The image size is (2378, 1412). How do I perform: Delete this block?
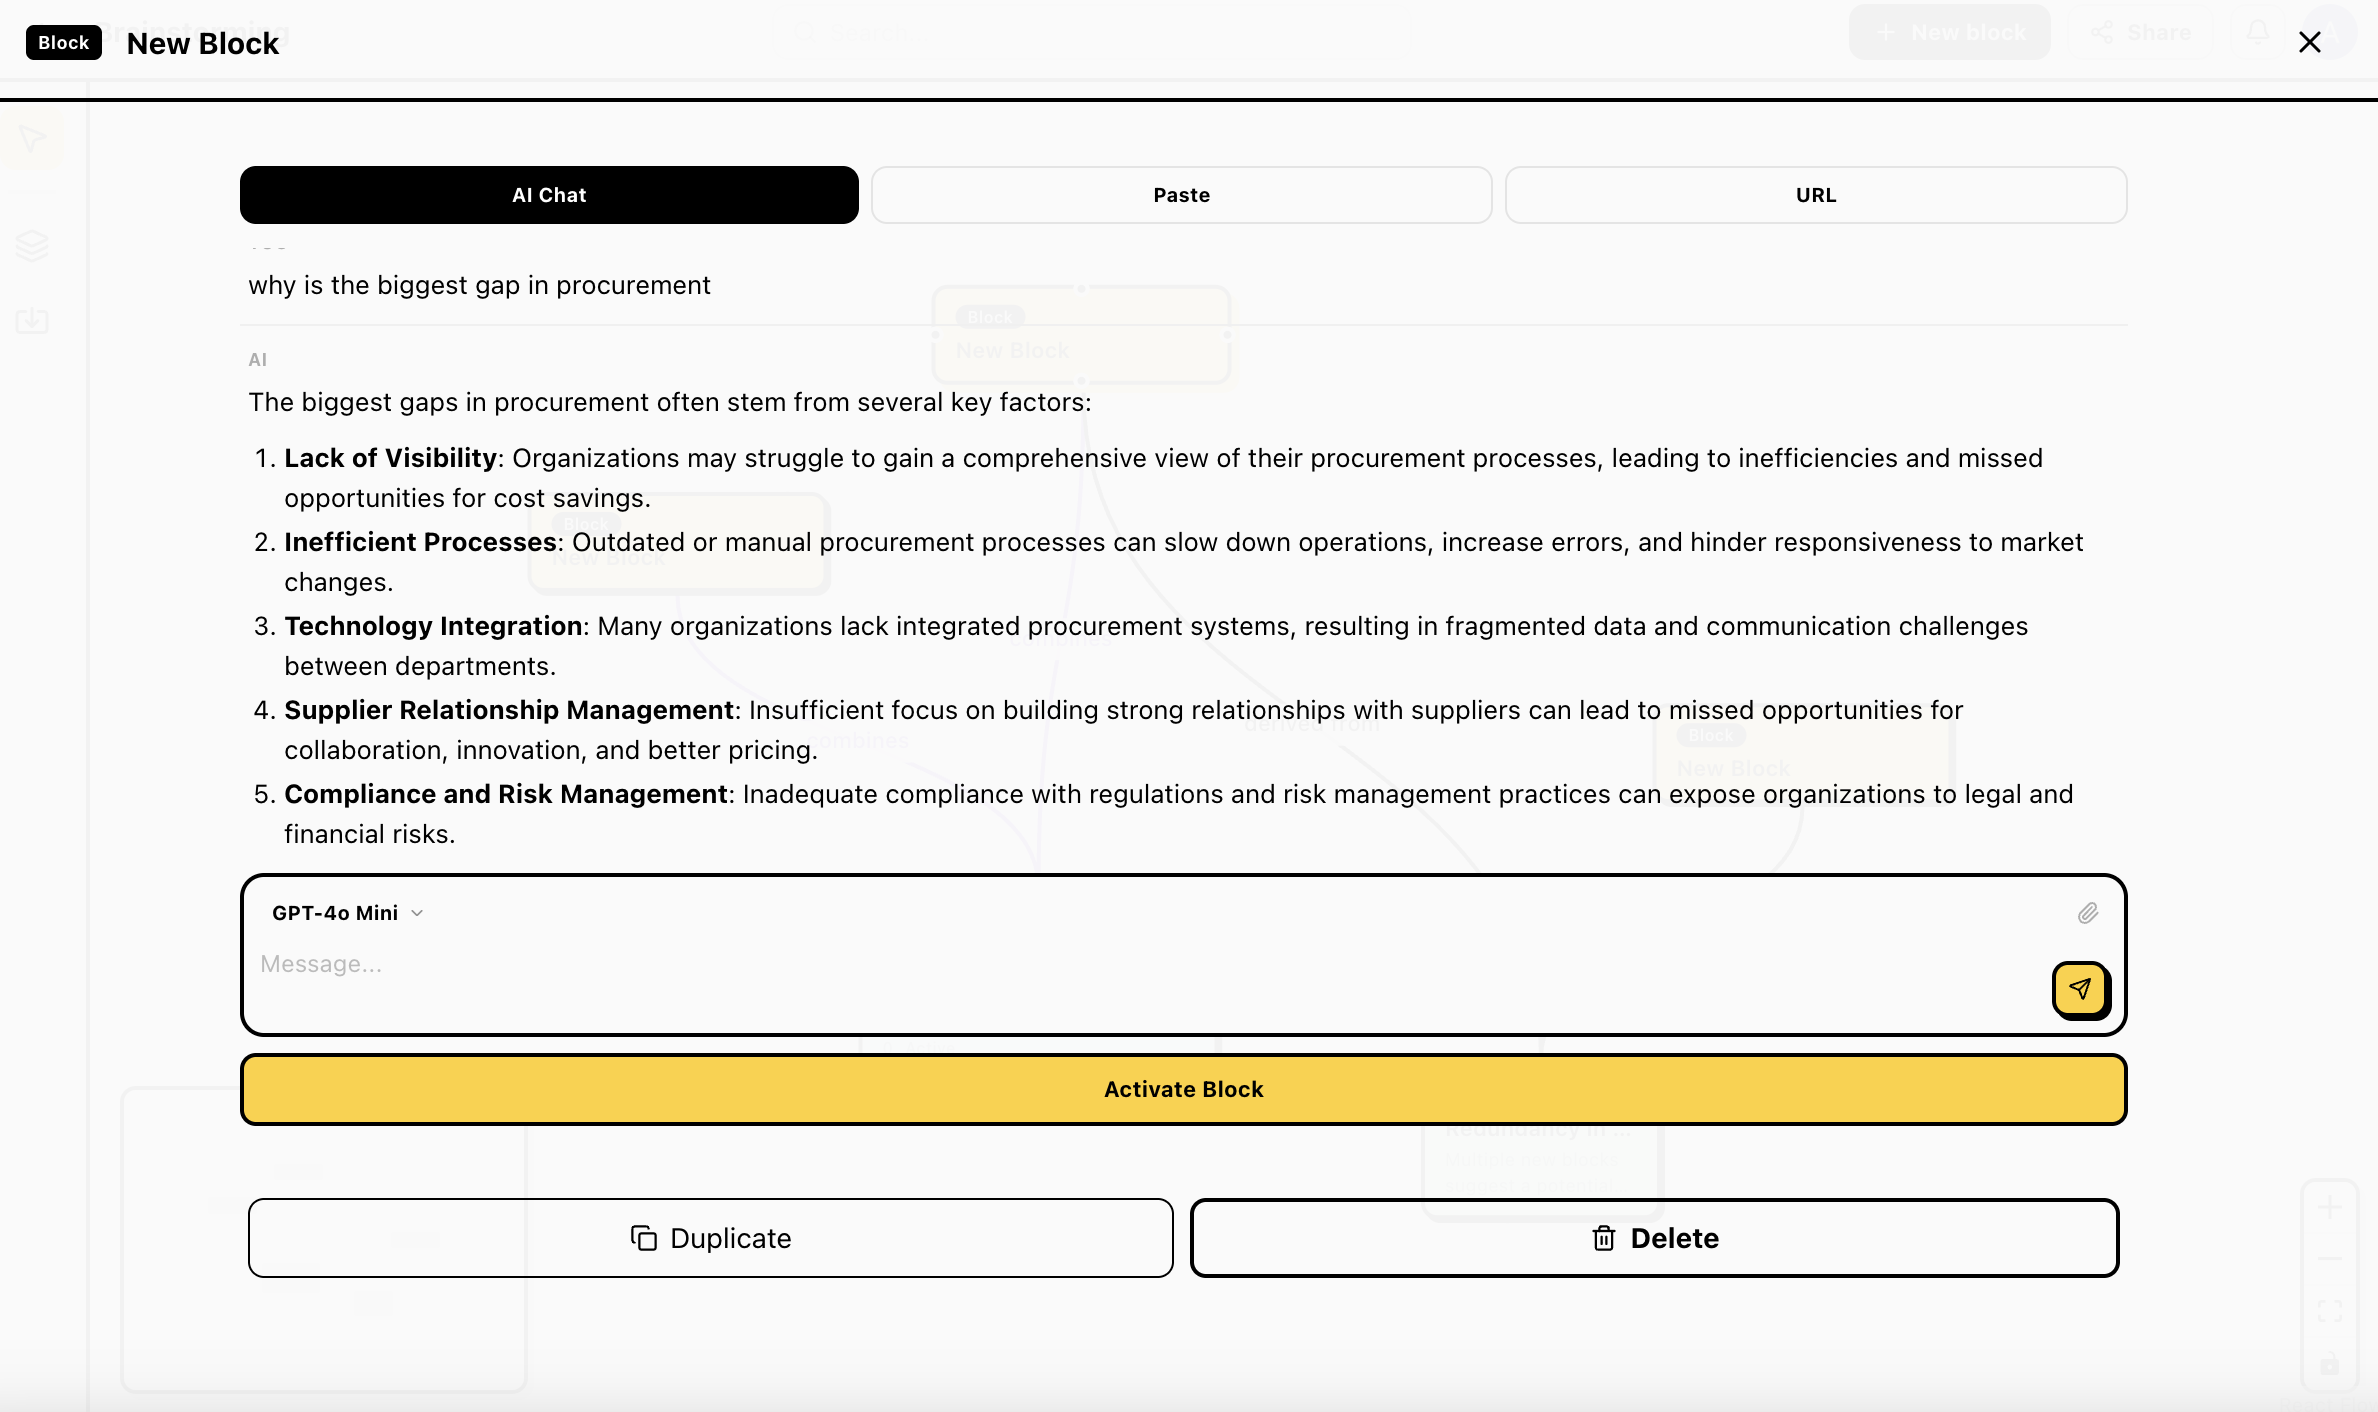[1654, 1238]
